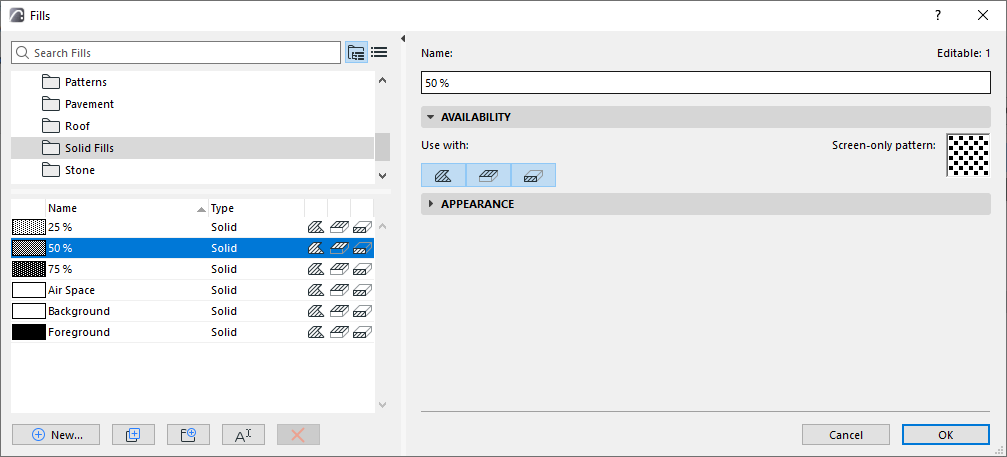Collapse left panel with small arrow
This screenshot has width=1007, height=457.
click(403, 39)
